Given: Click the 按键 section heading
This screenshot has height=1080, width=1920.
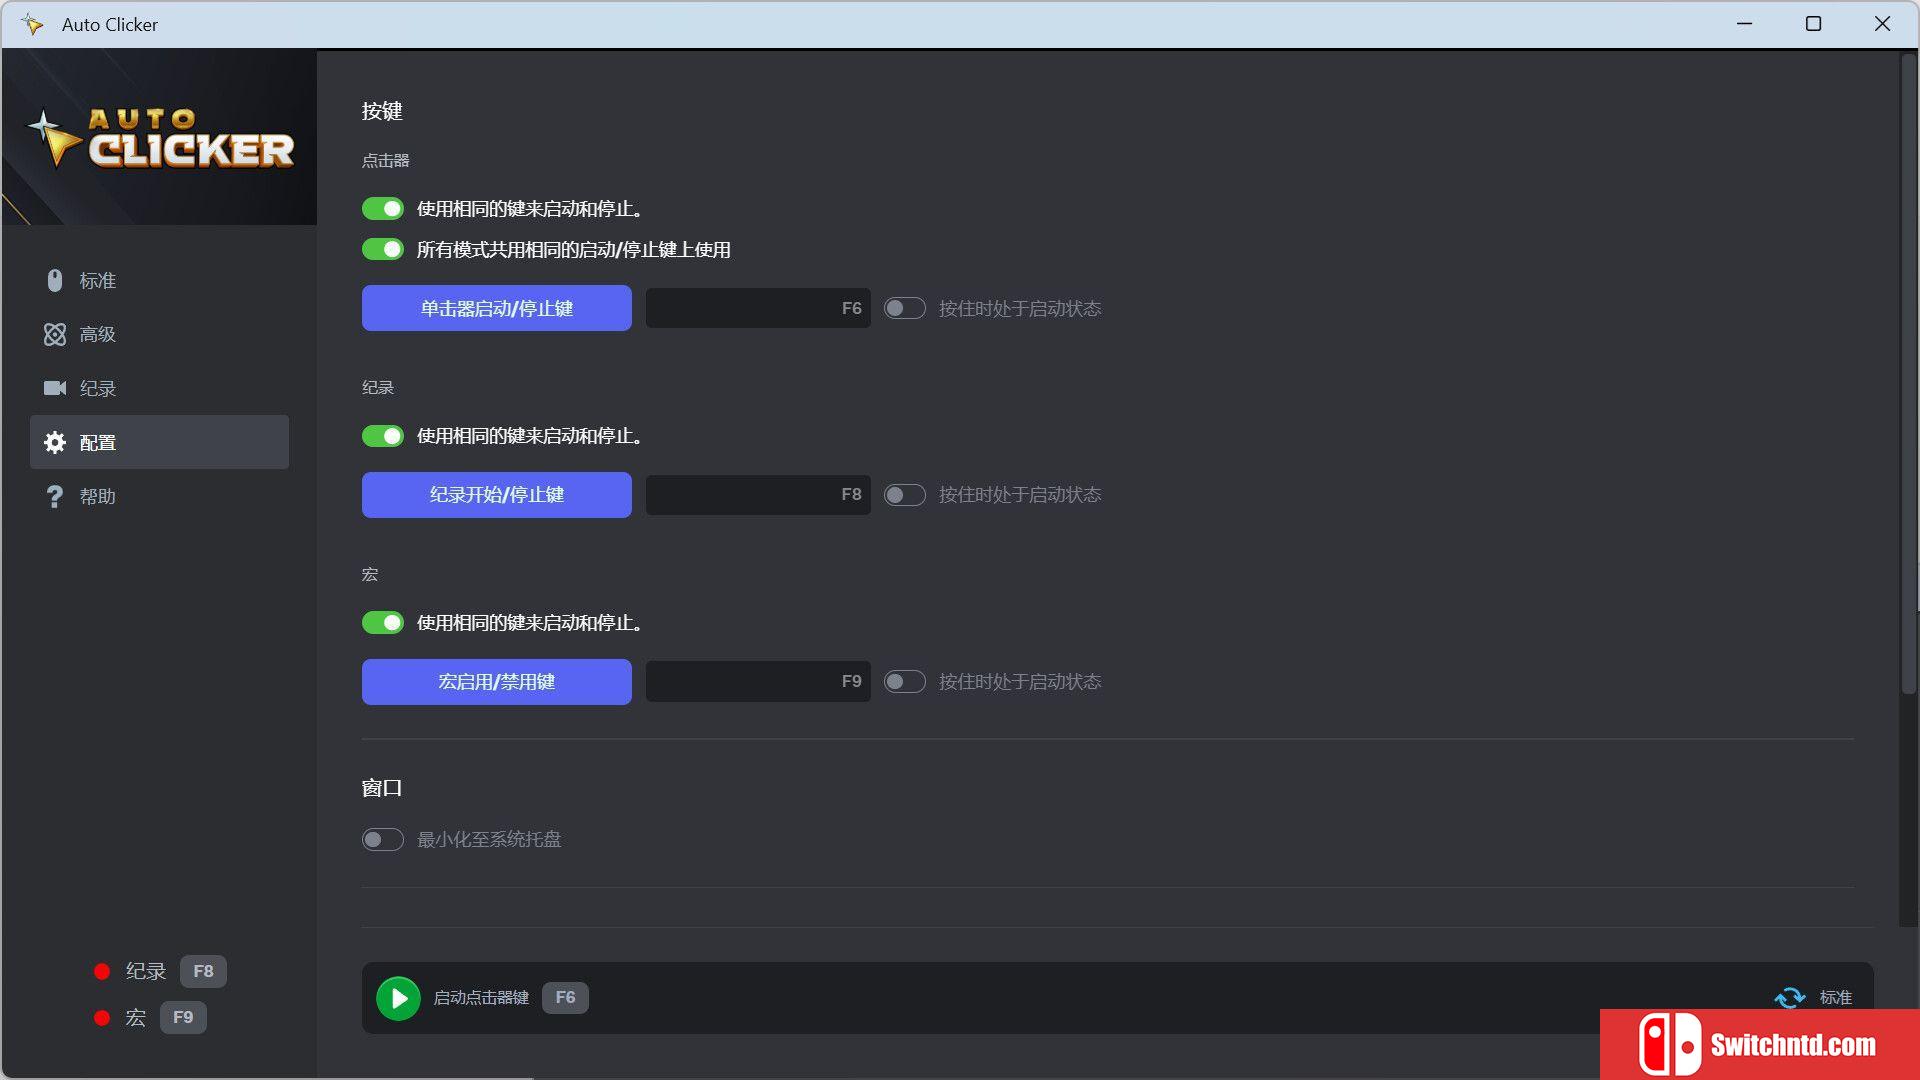Looking at the screenshot, I should (x=382, y=111).
